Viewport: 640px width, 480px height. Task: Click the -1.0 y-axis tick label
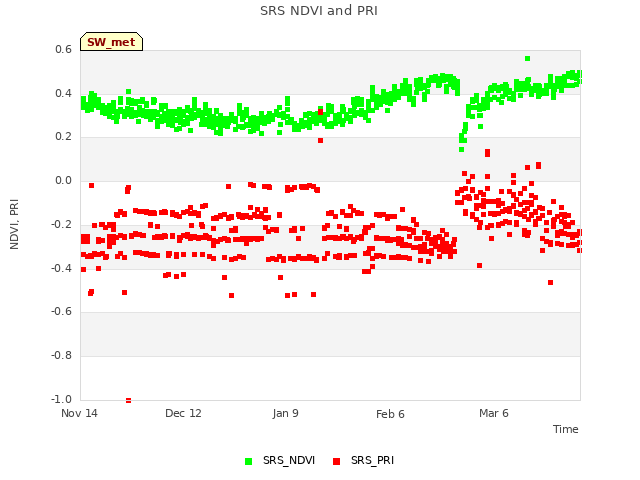pyautogui.click(x=62, y=399)
